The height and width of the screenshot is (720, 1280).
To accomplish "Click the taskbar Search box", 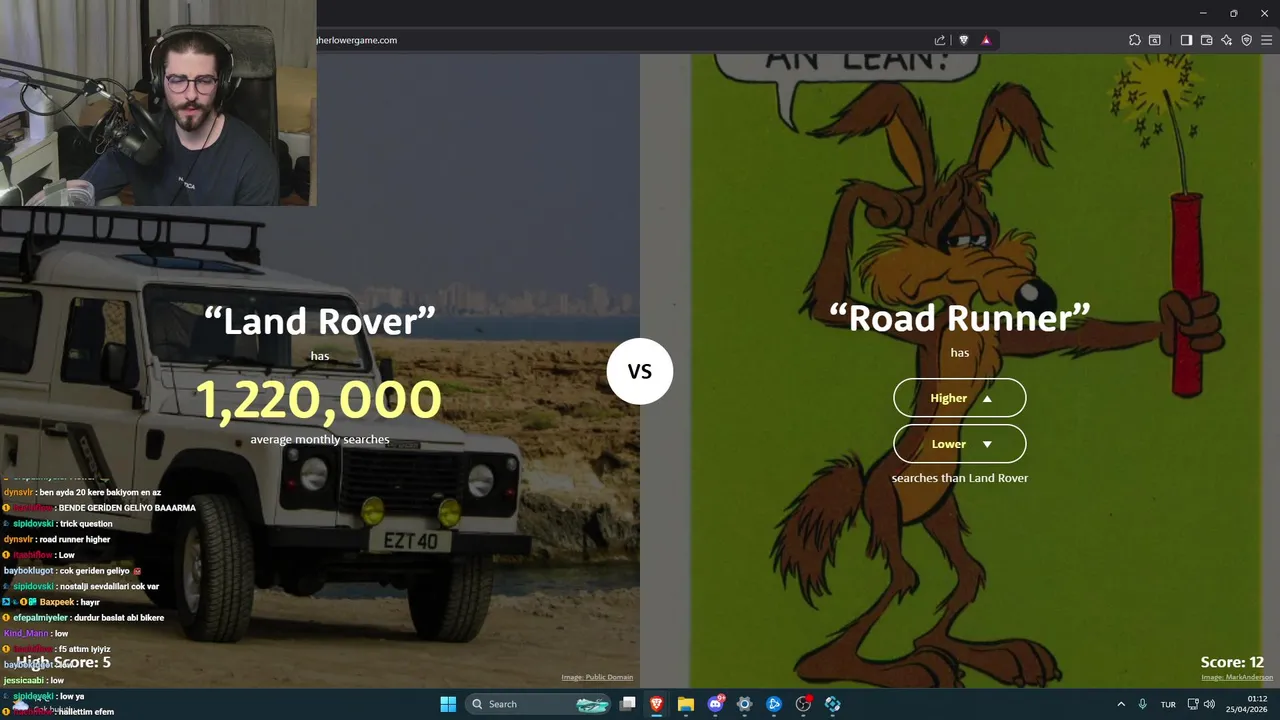I will (x=540, y=704).
